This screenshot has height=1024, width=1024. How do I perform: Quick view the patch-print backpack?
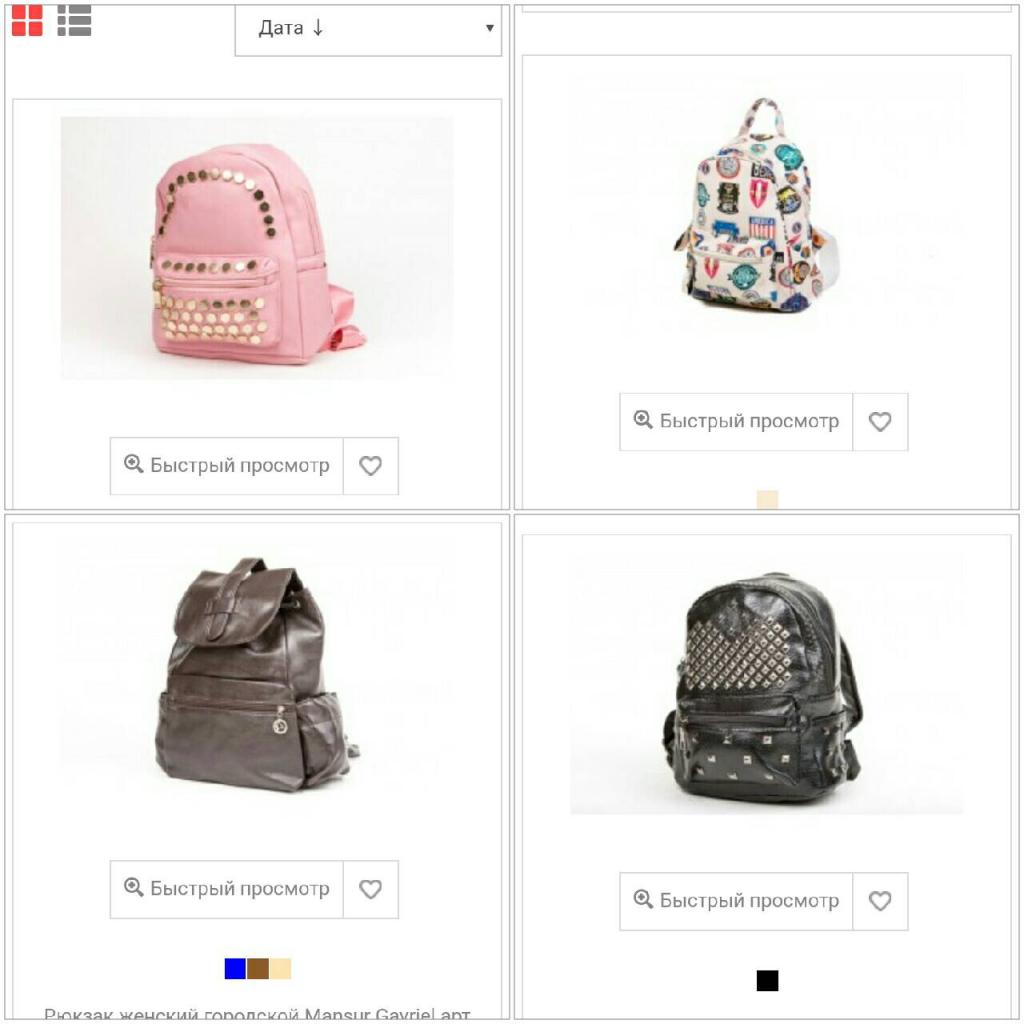(736, 421)
